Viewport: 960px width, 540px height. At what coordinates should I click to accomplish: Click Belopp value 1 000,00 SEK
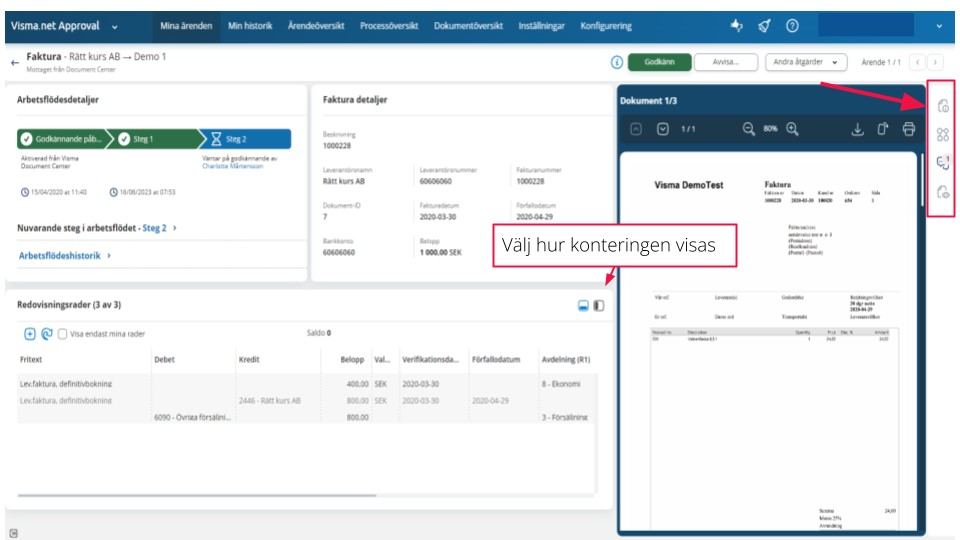pyautogui.click(x=441, y=252)
